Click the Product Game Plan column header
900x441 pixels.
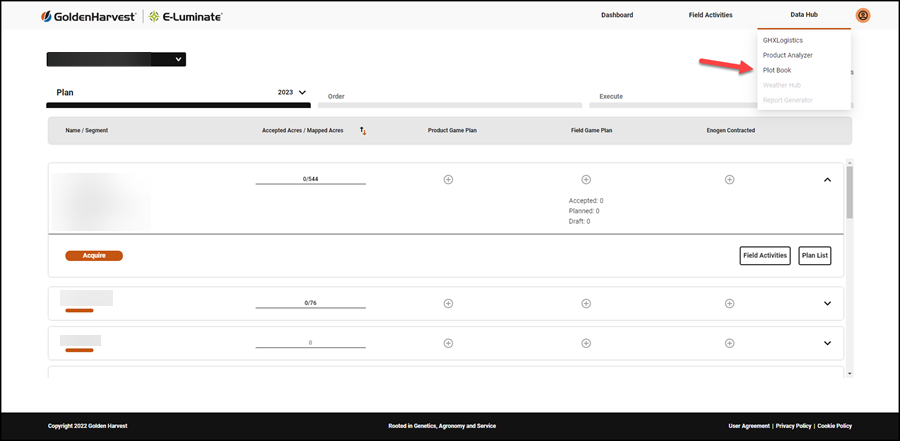click(x=452, y=130)
